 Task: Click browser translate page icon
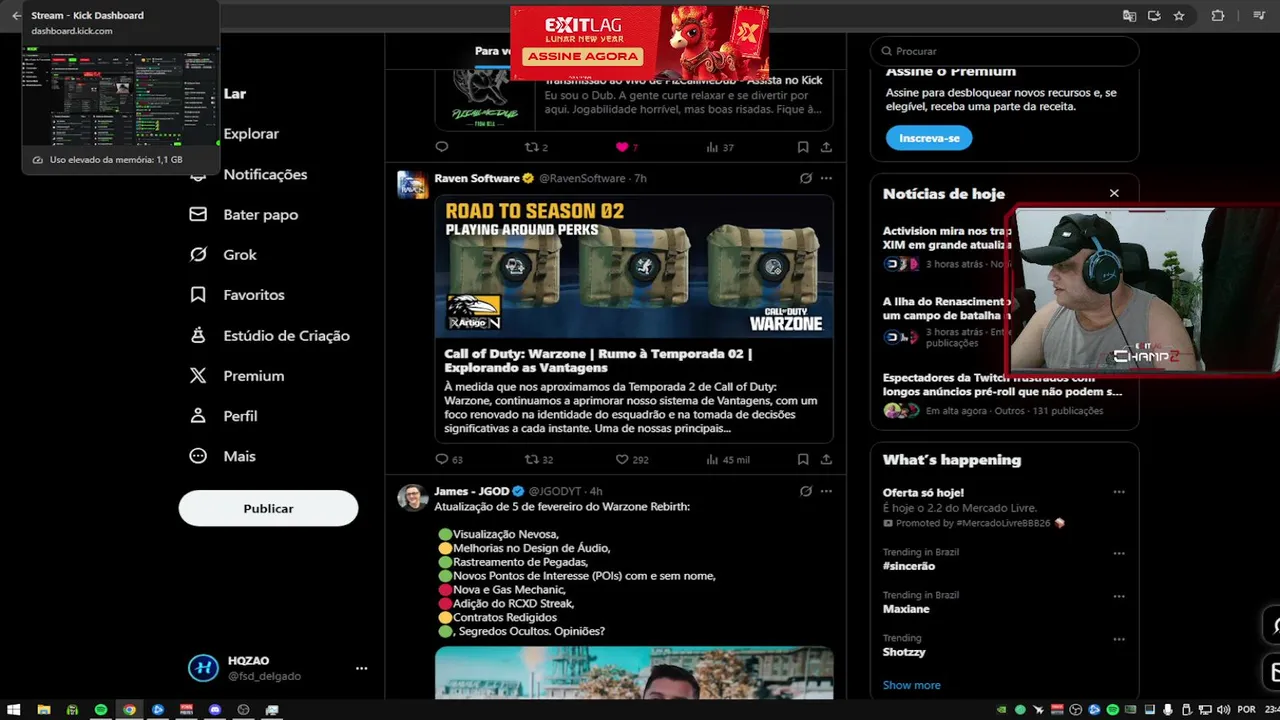(x=1129, y=16)
